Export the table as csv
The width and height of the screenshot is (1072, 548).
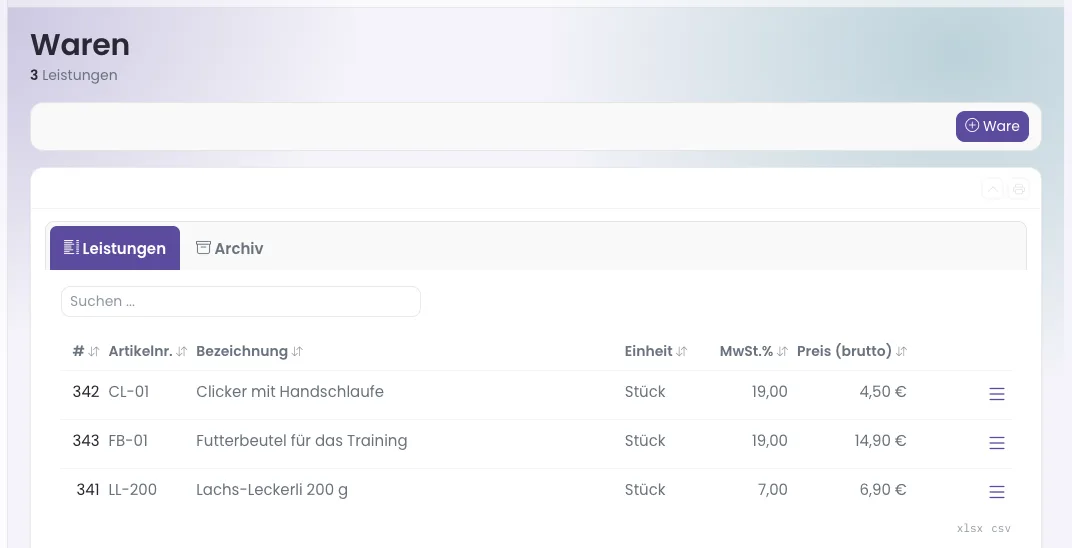[1001, 528]
